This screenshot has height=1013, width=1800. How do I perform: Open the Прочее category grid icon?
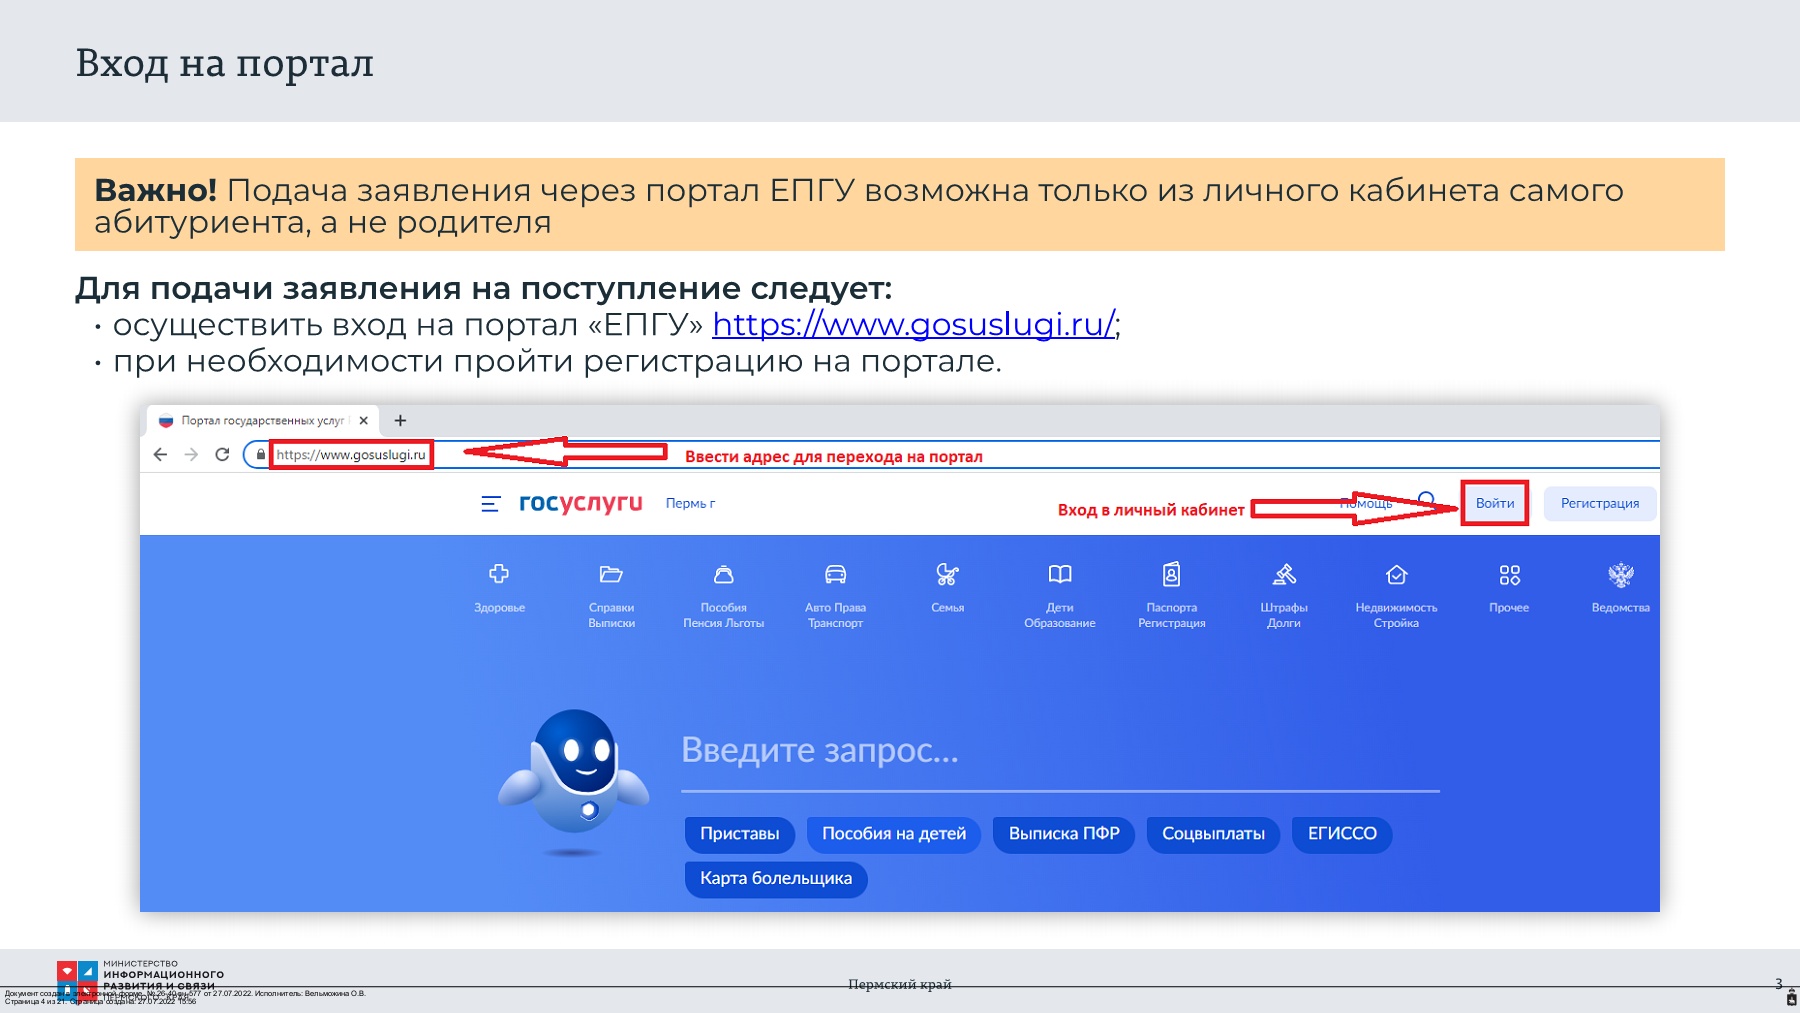[1509, 575]
